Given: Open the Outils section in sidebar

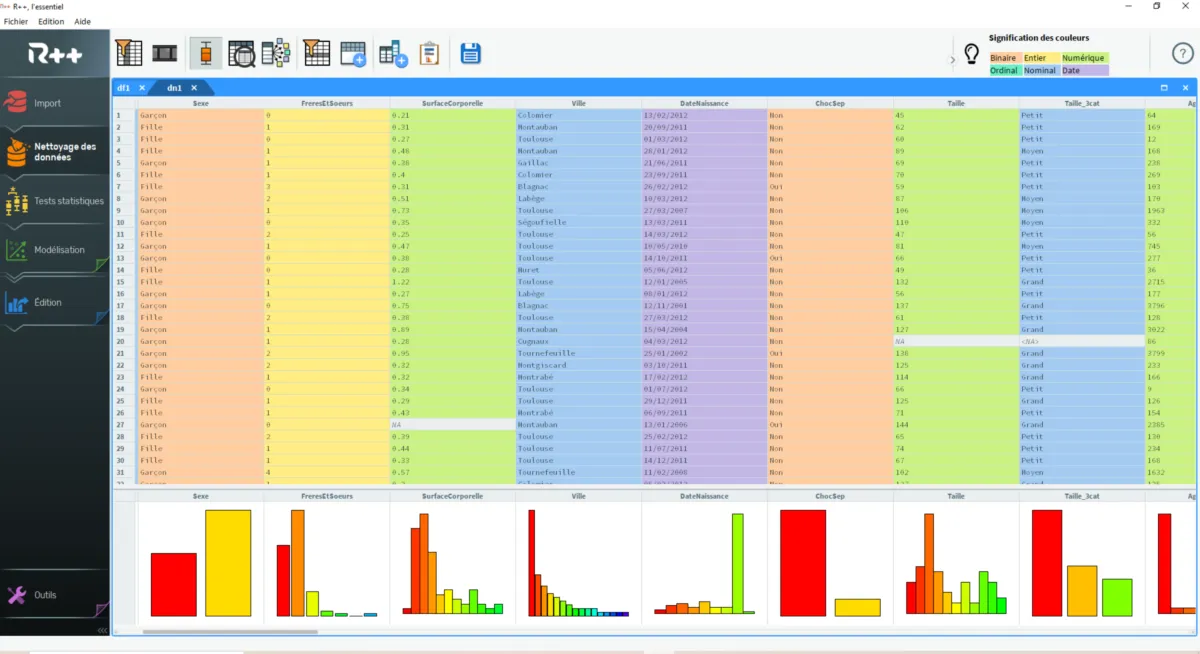Looking at the screenshot, I should pos(45,595).
